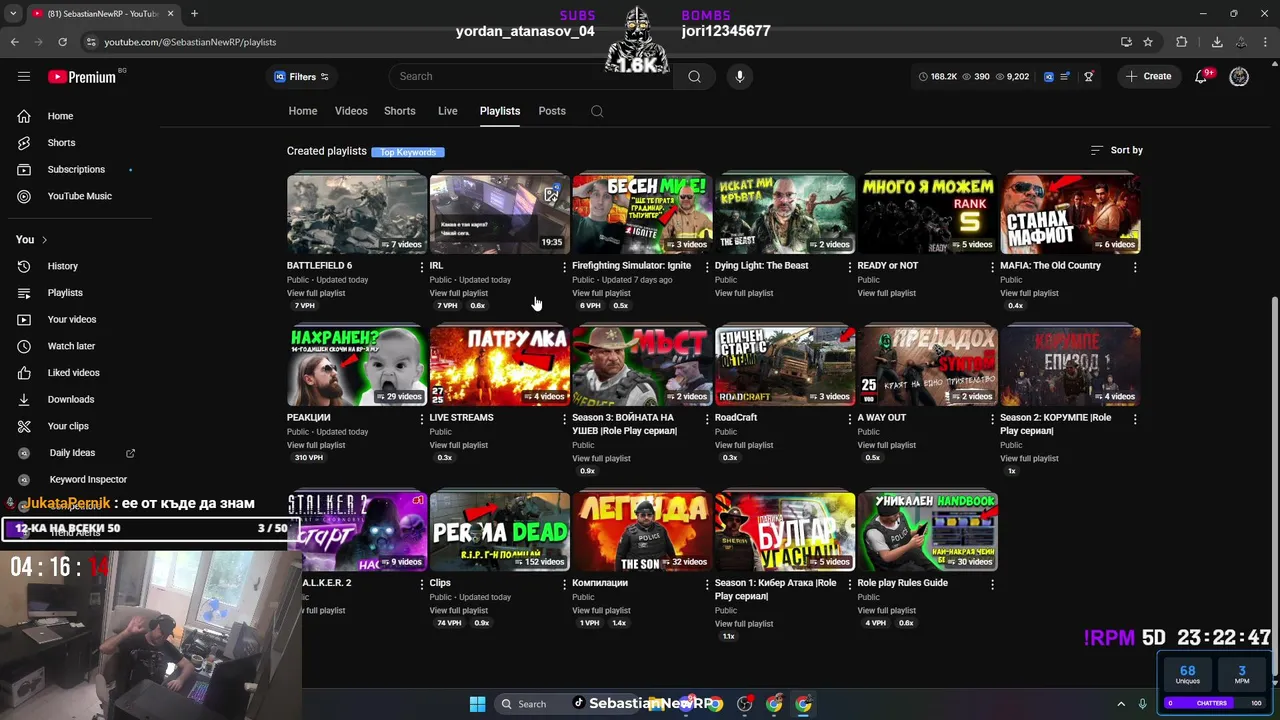Open options menu for Firefighting Simulator: Ignite

pyautogui.click(x=707, y=267)
